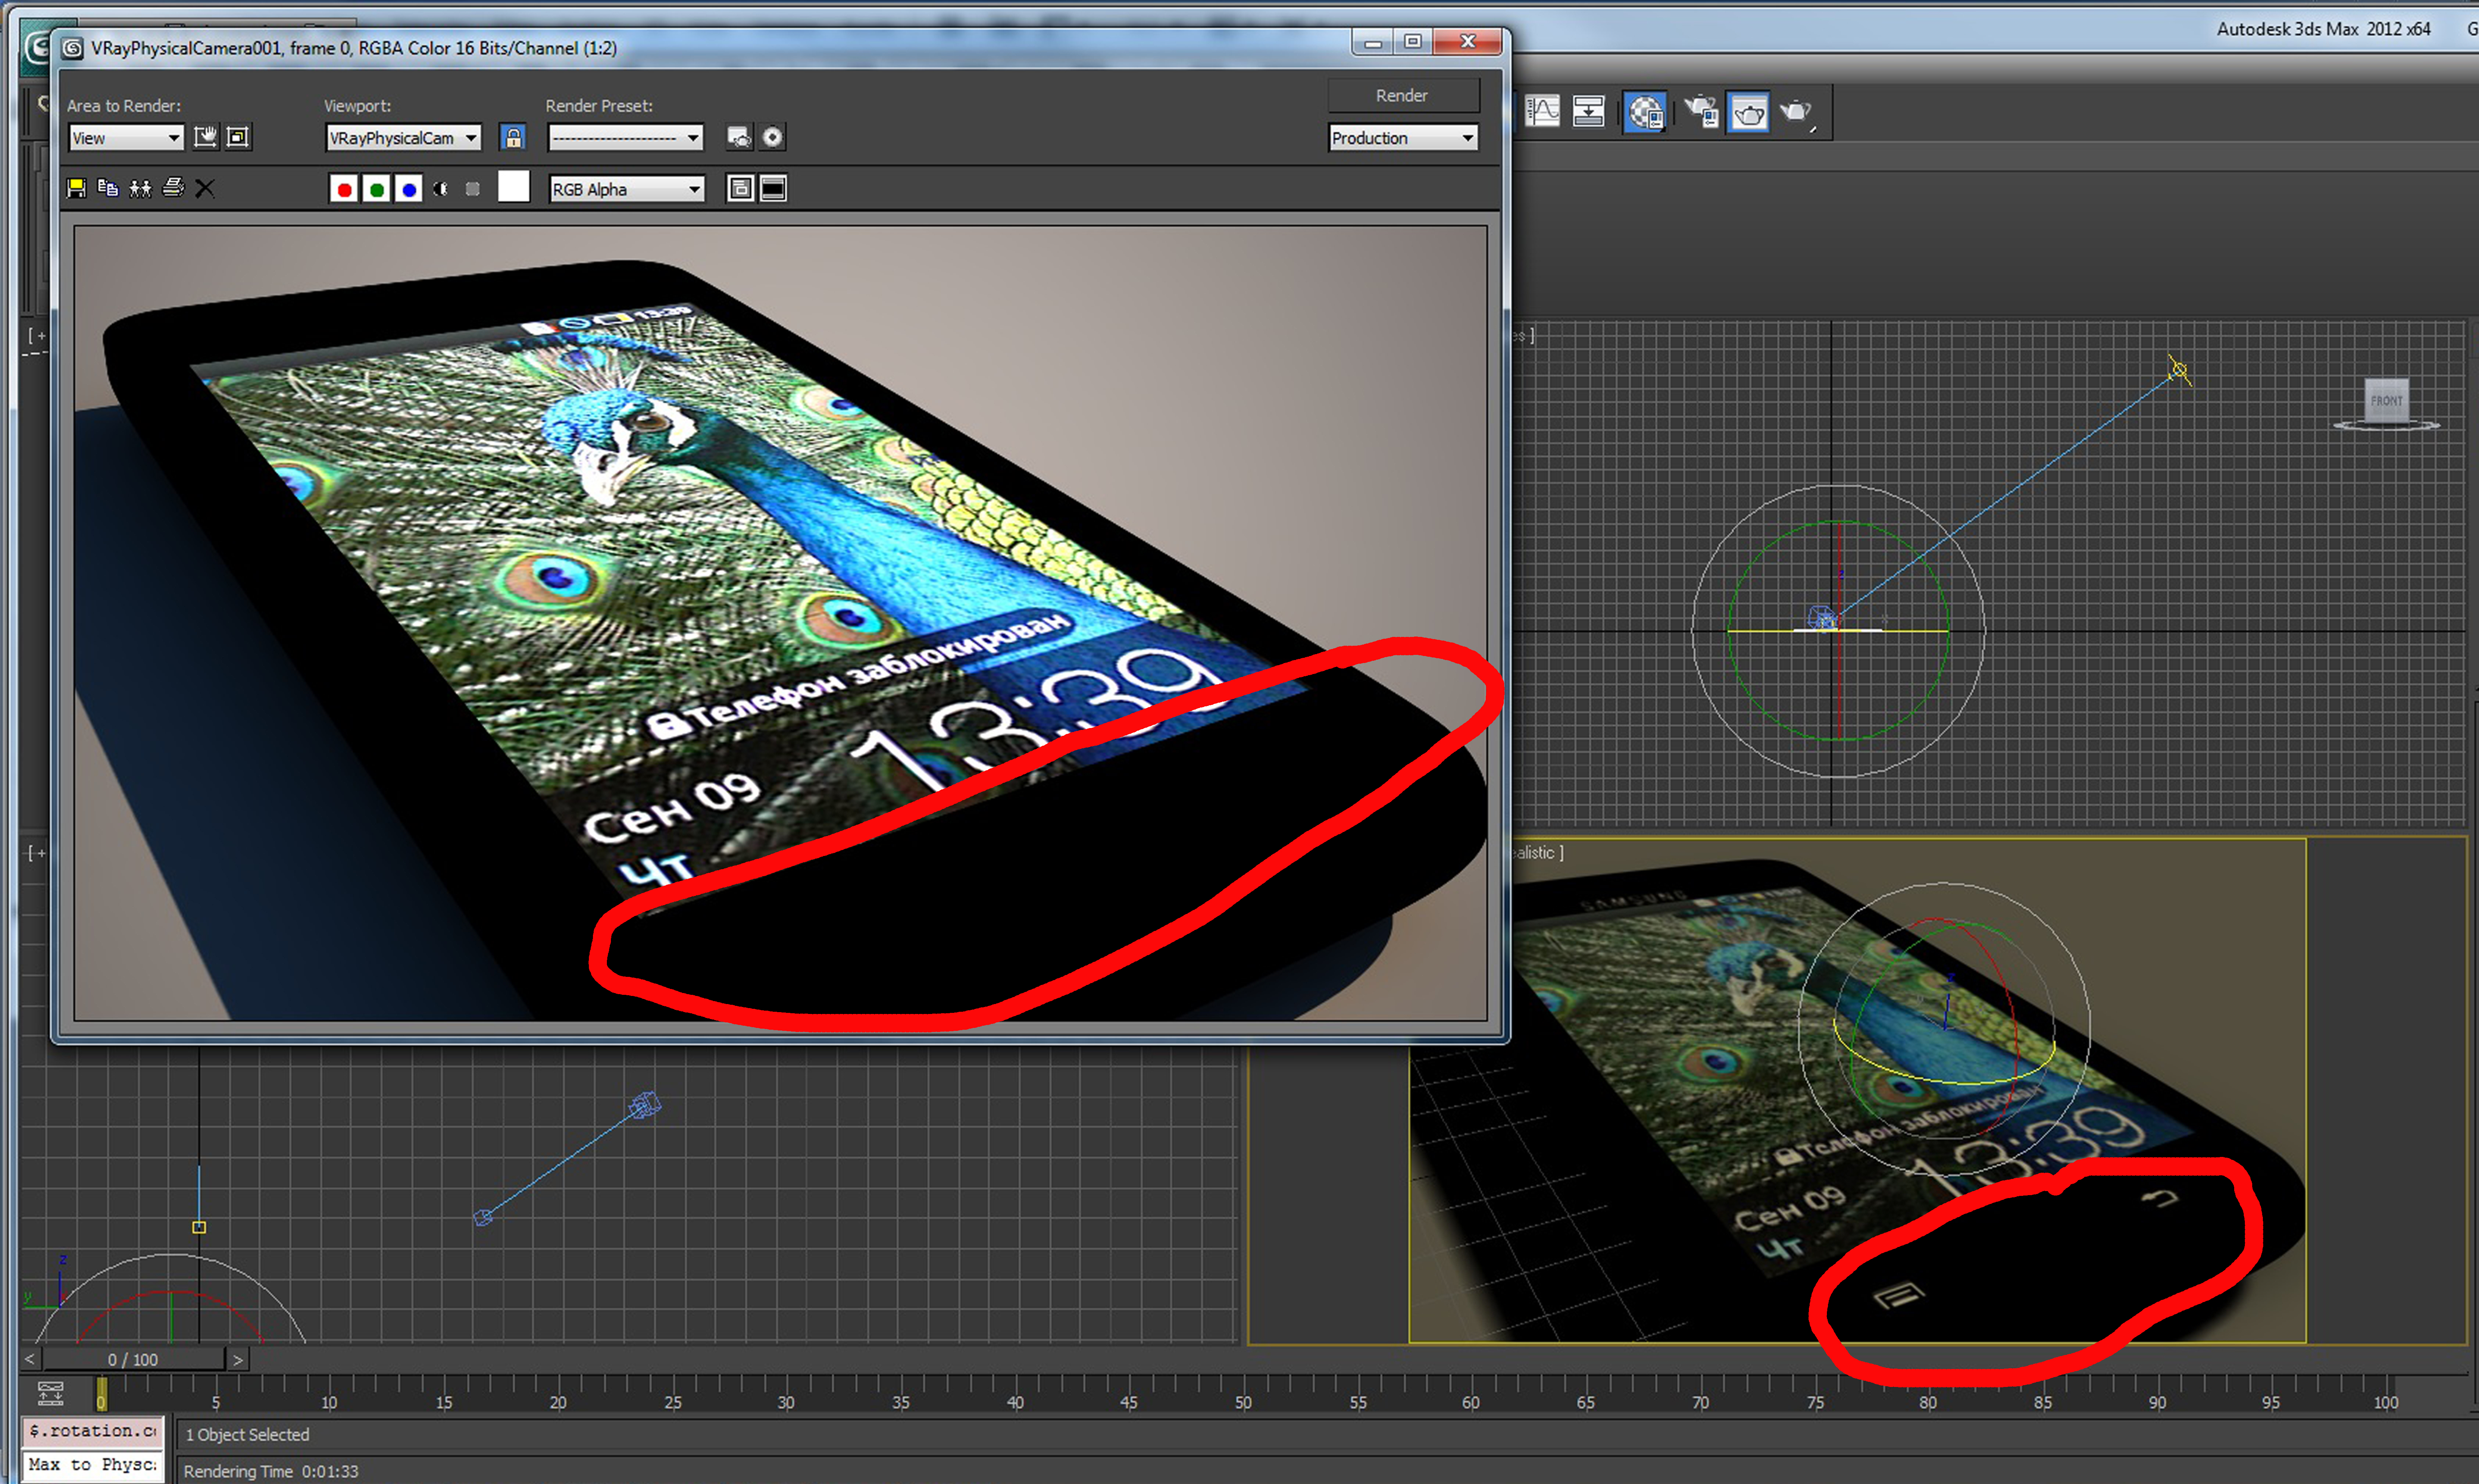Viewport: 2479px width, 1484px height.
Task: Click the Copy Image icon
Action: click(x=108, y=188)
